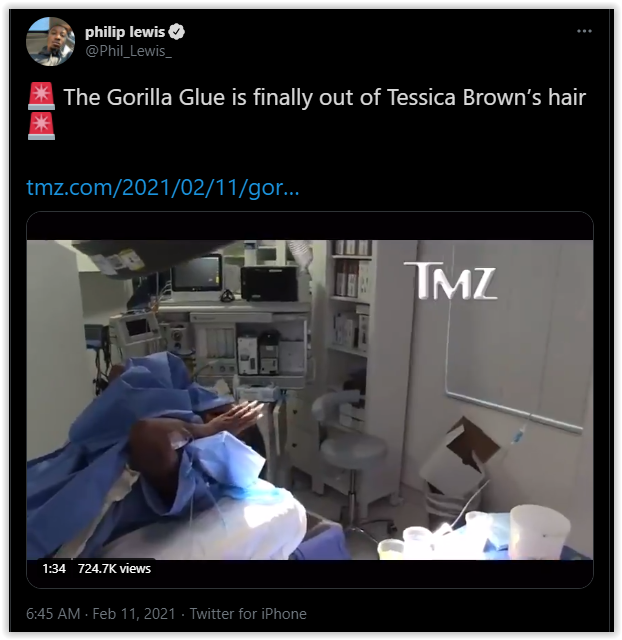
Task: Click the siren emoji before "The Gorilla"
Action: 41,96
